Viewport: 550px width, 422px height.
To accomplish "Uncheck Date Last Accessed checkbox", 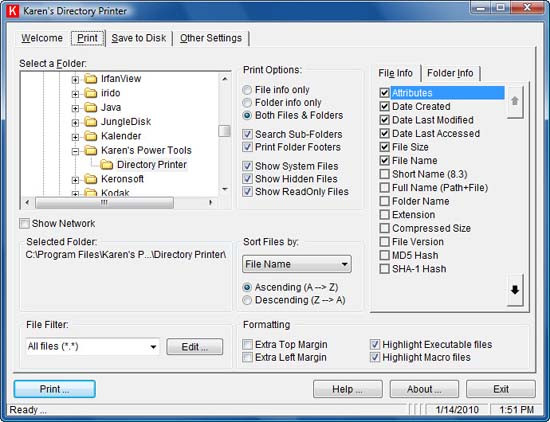I will pyautogui.click(x=384, y=133).
